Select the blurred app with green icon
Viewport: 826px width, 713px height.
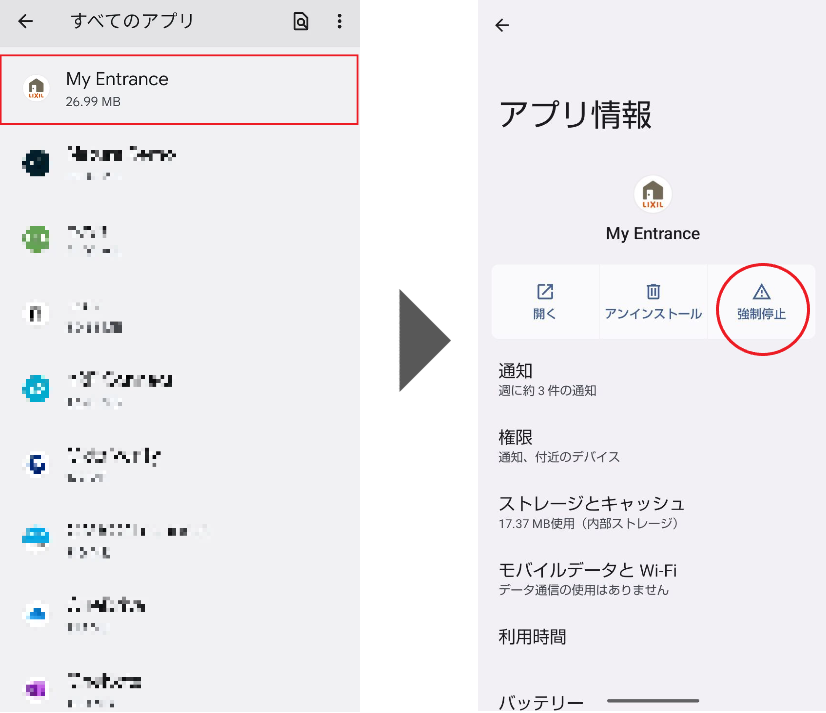point(179,239)
